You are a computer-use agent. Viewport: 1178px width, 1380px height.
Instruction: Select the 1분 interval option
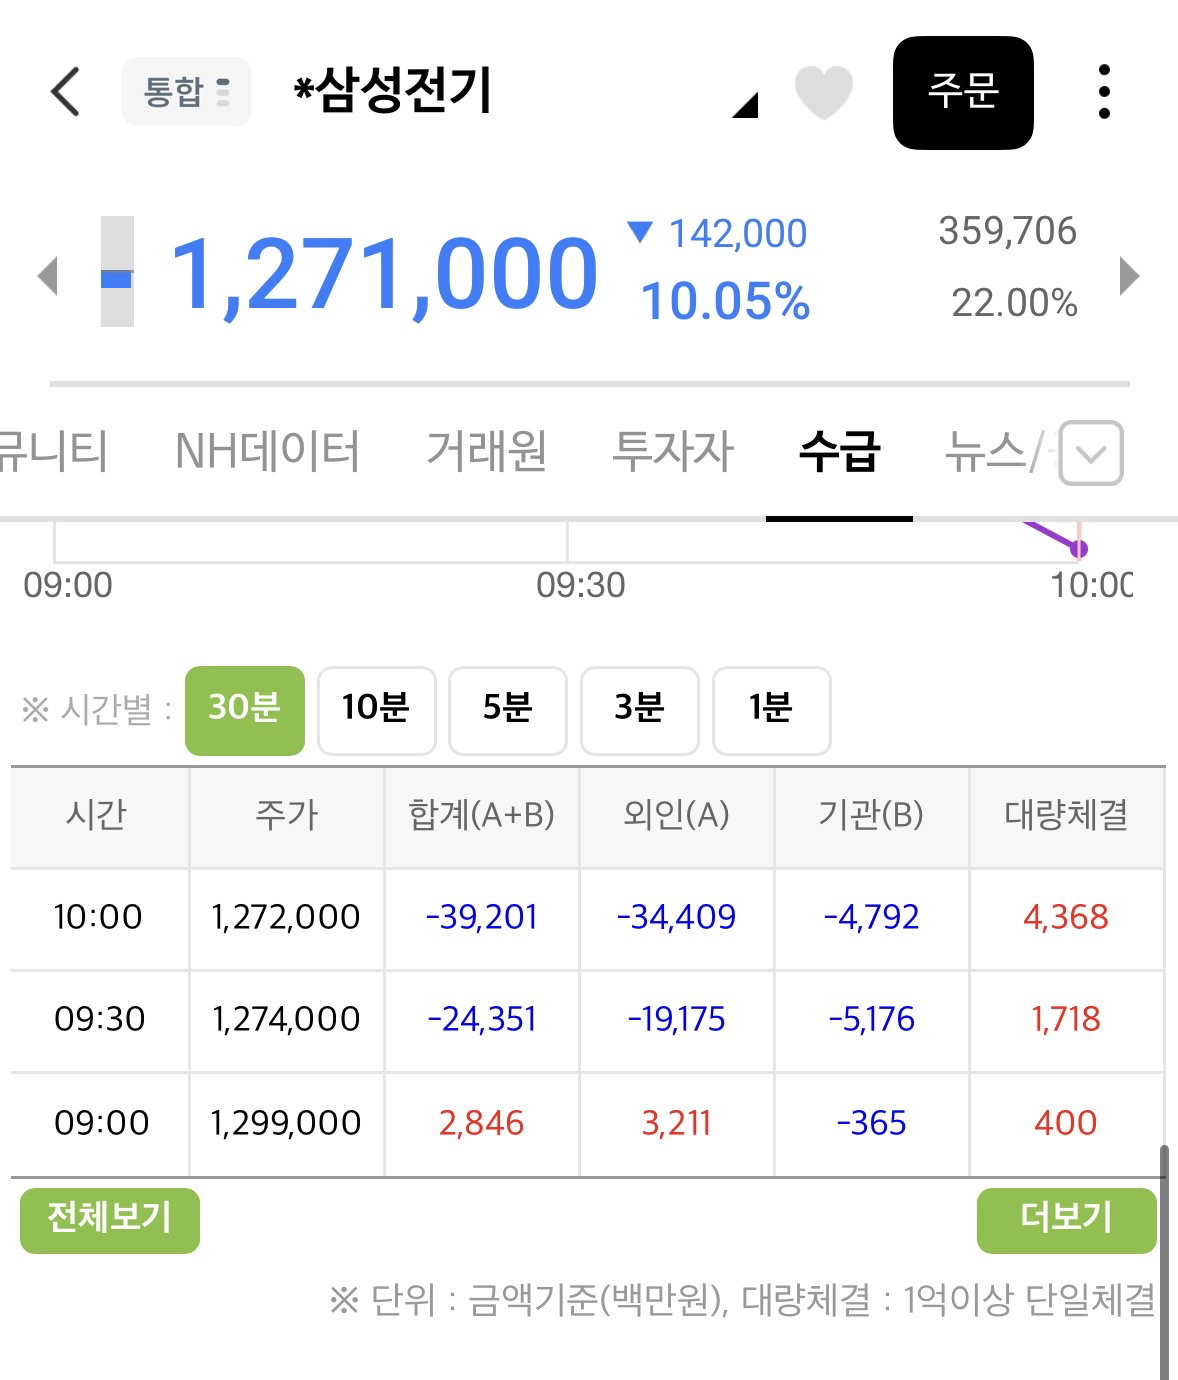[x=771, y=710]
